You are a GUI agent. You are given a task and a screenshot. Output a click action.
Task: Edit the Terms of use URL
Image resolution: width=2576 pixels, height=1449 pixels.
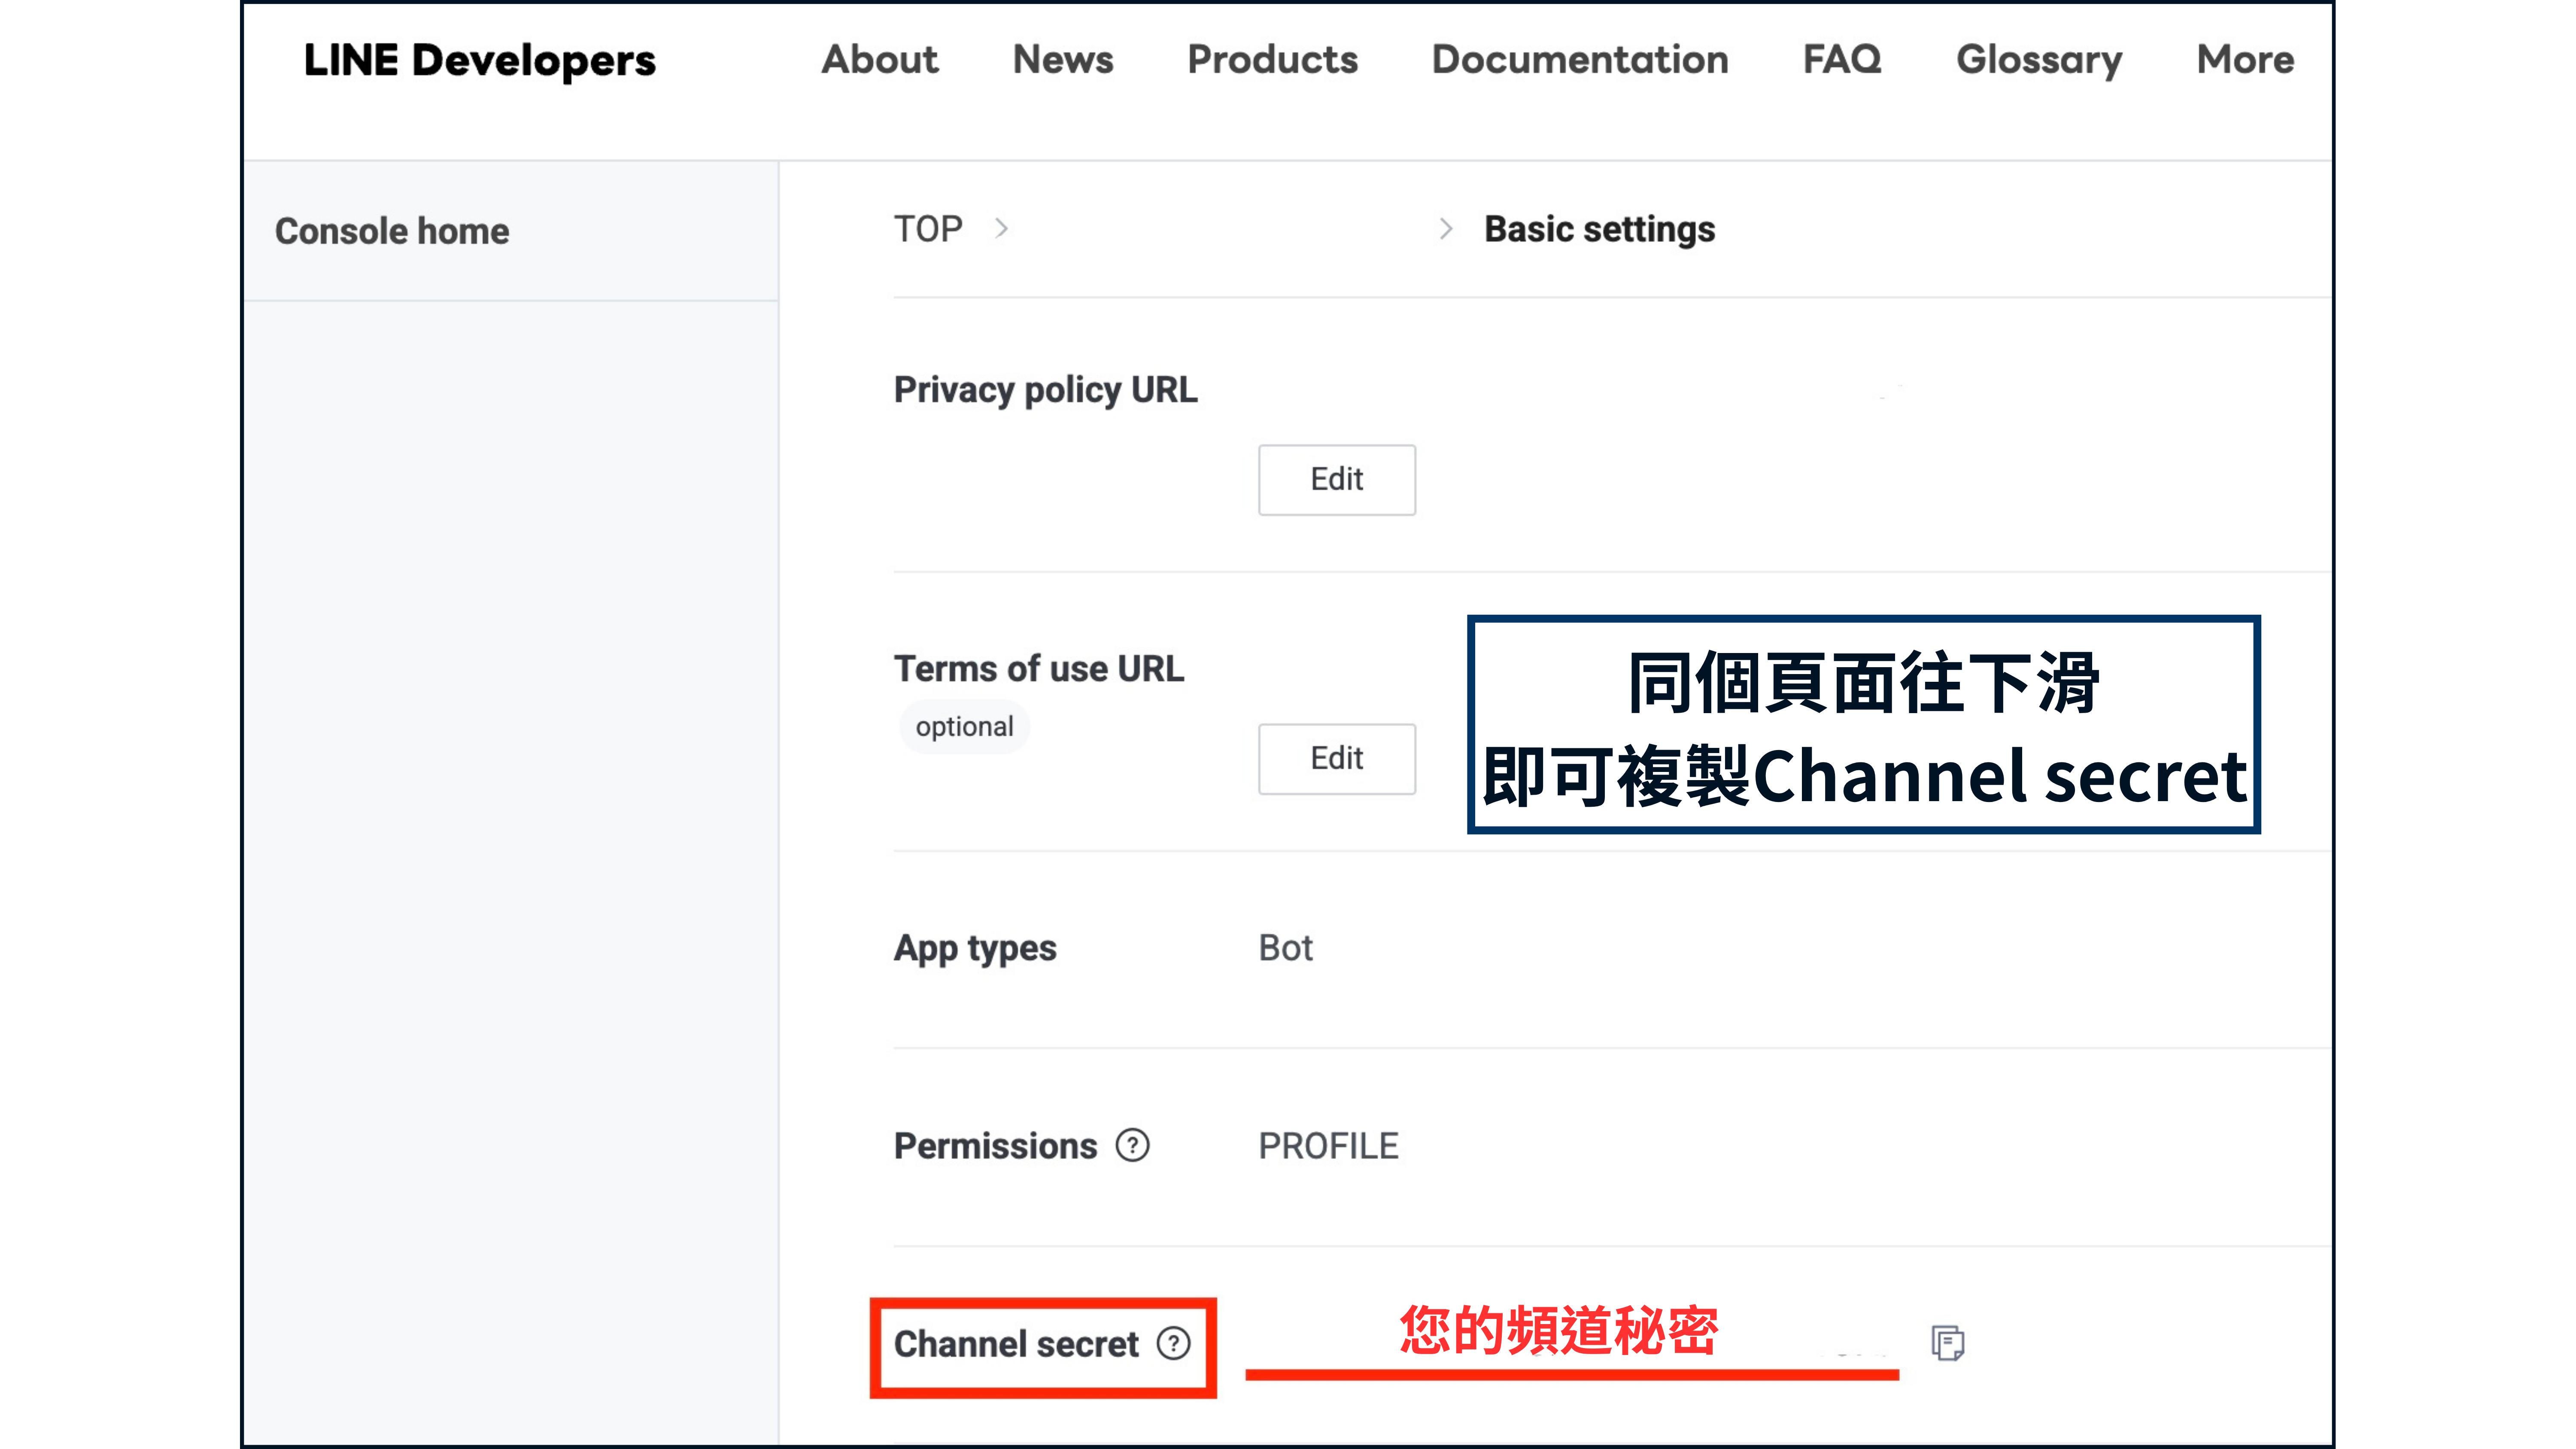[x=1336, y=758]
